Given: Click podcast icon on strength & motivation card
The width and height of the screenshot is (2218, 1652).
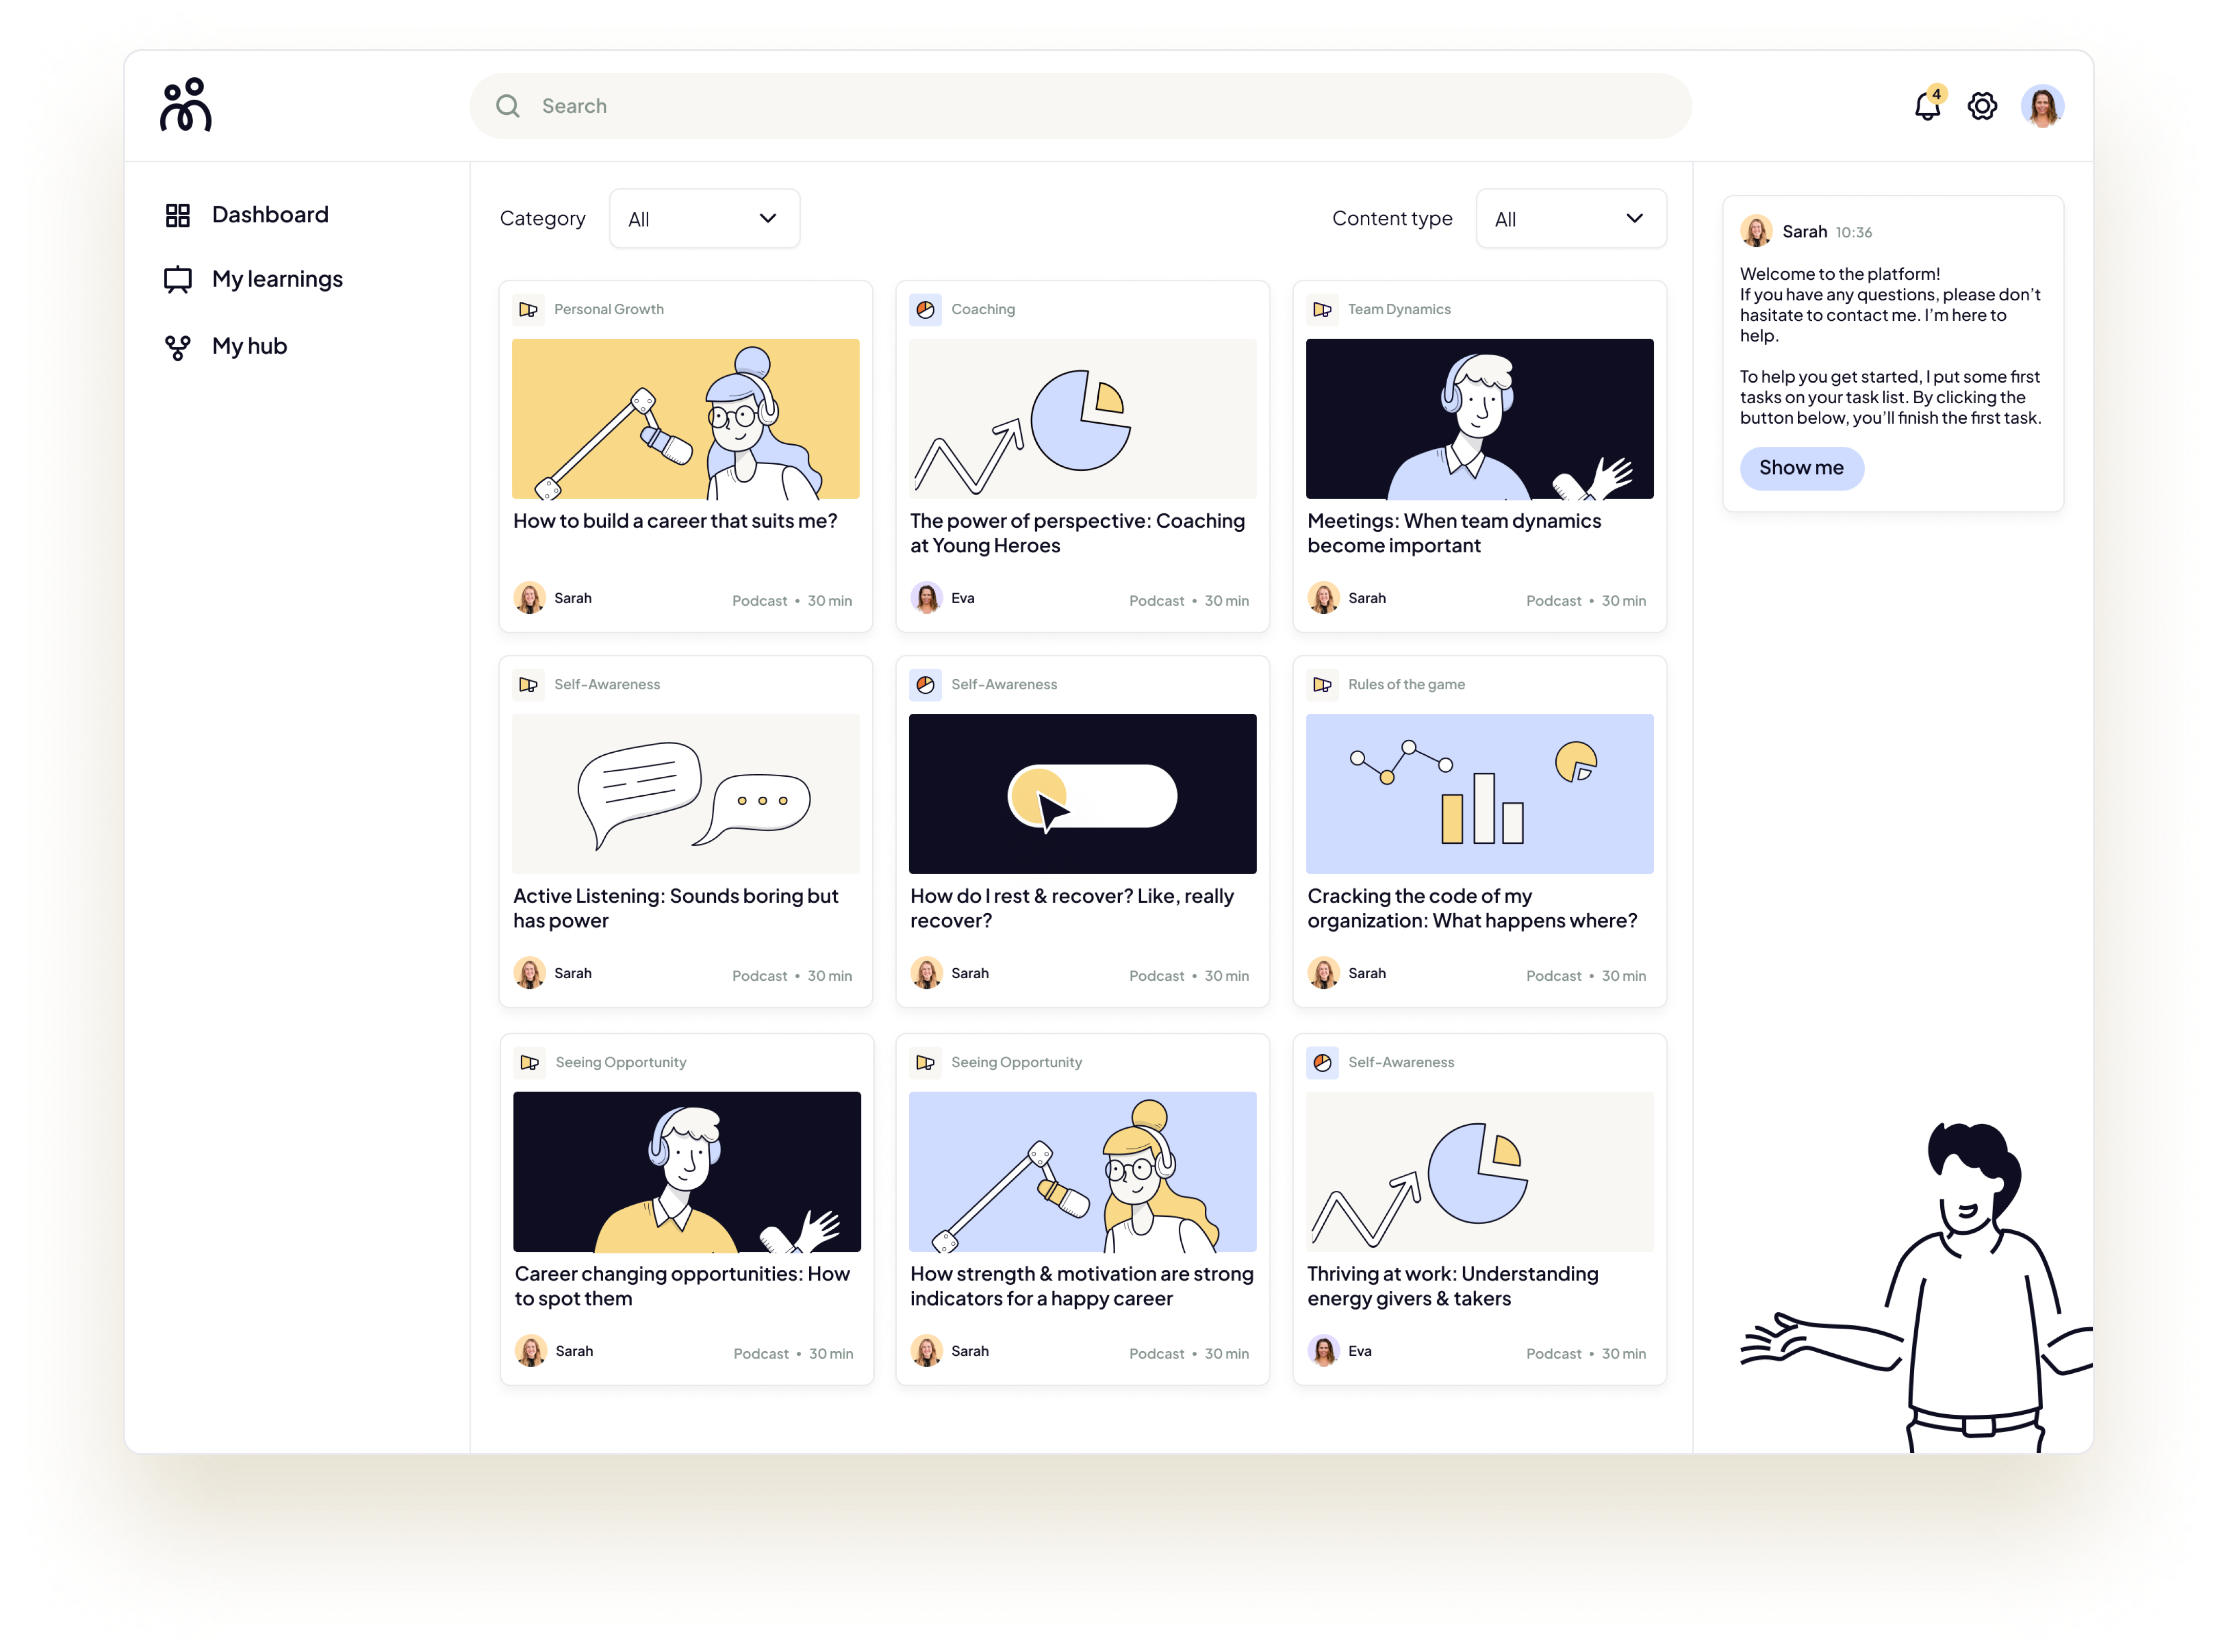Looking at the screenshot, I should coord(925,1063).
